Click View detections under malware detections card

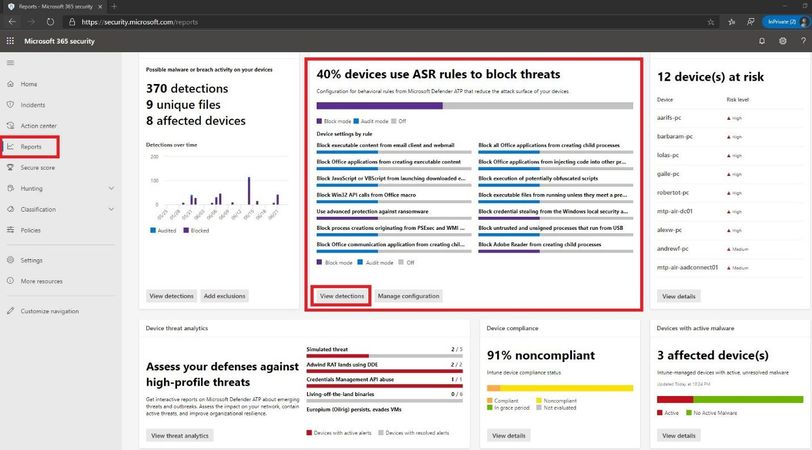[x=171, y=296]
